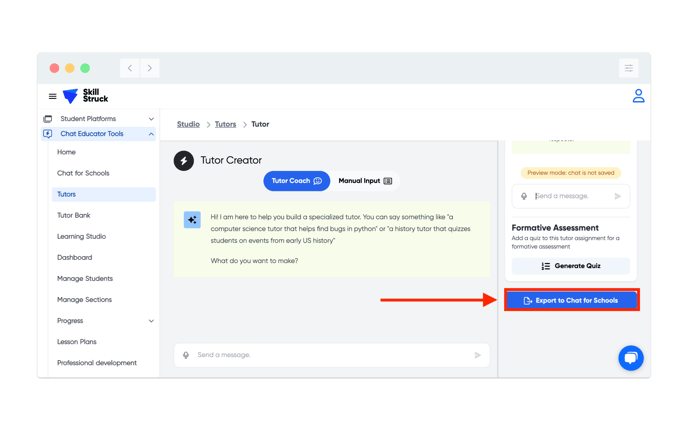Click Preview mode chat not saved badge

(571, 173)
